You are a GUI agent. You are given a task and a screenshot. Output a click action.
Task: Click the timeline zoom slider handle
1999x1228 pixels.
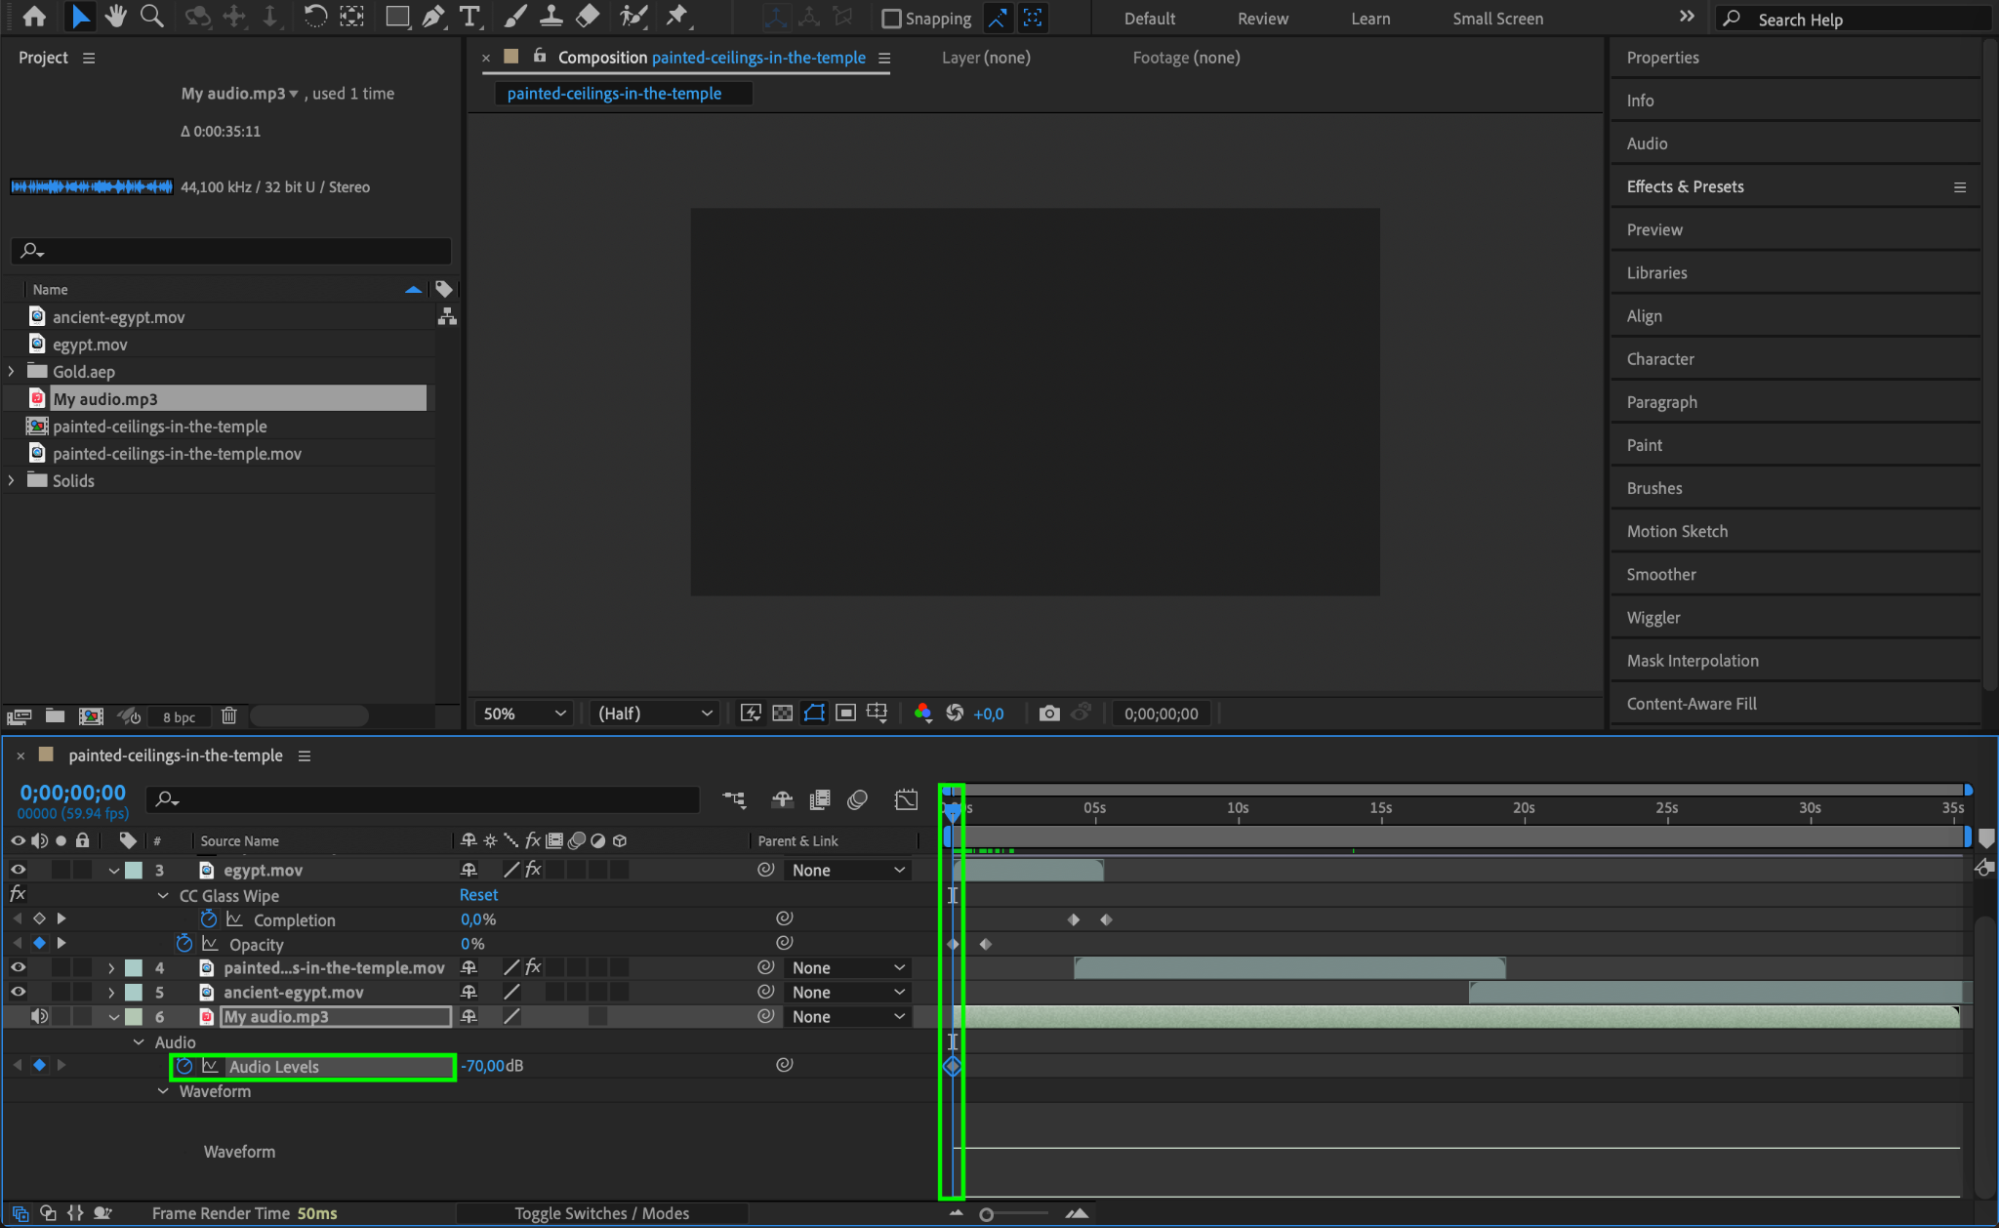986,1214
